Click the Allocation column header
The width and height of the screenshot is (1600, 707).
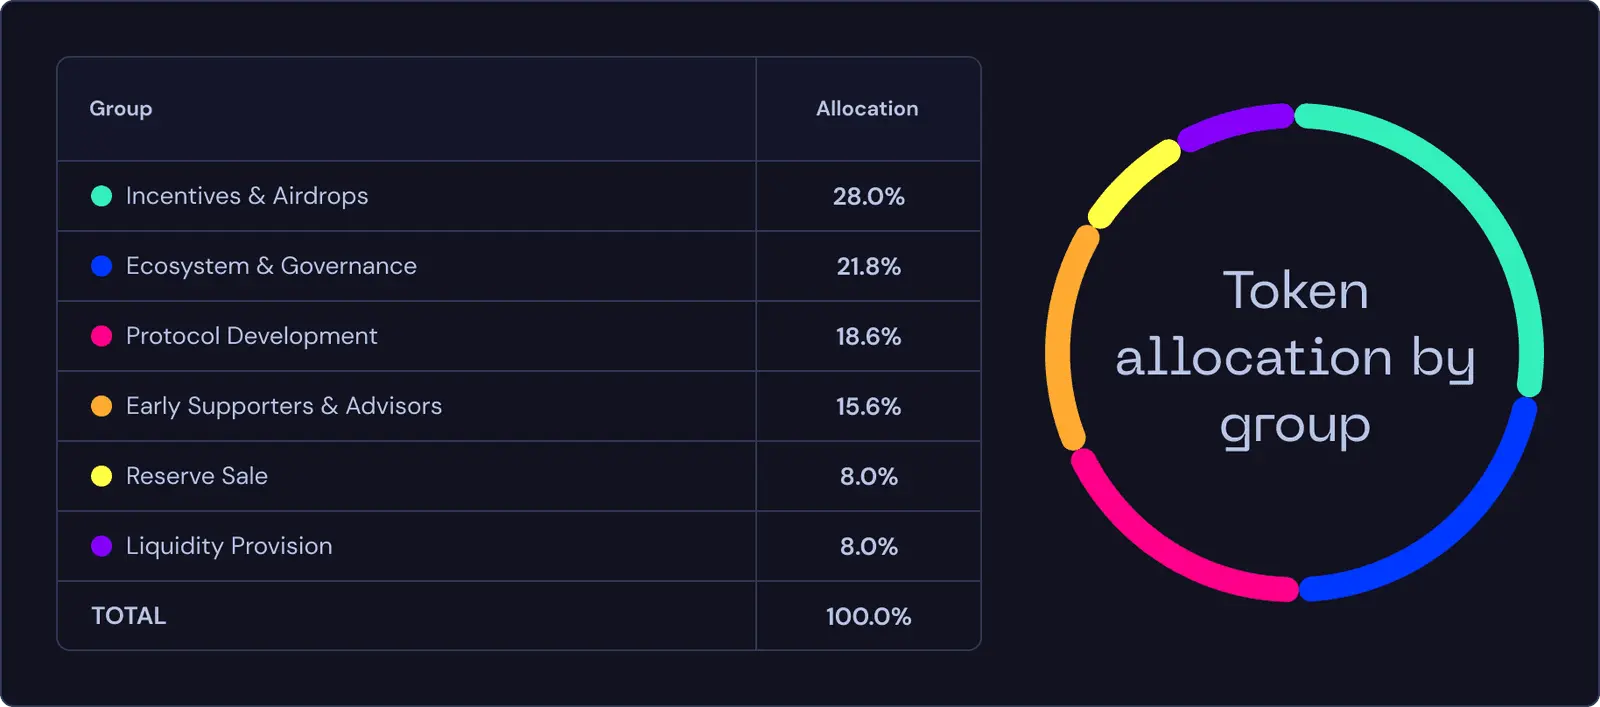pos(867,109)
